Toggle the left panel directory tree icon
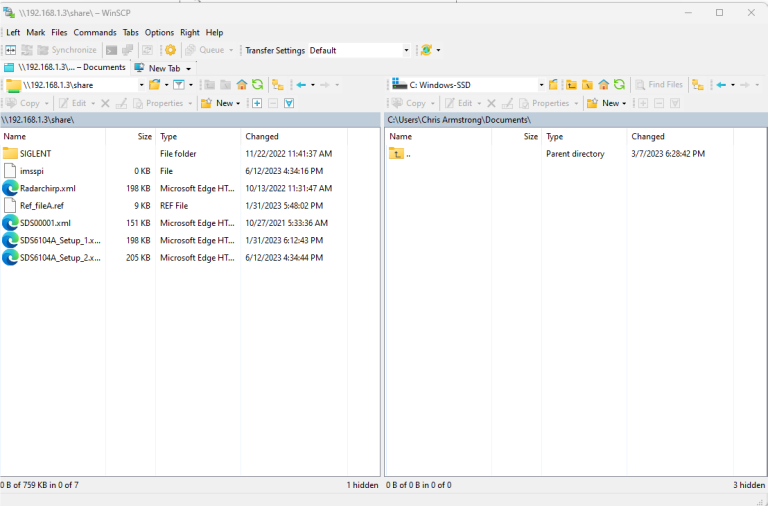Viewport: 768px width, 506px height. pyautogui.click(x=277, y=85)
